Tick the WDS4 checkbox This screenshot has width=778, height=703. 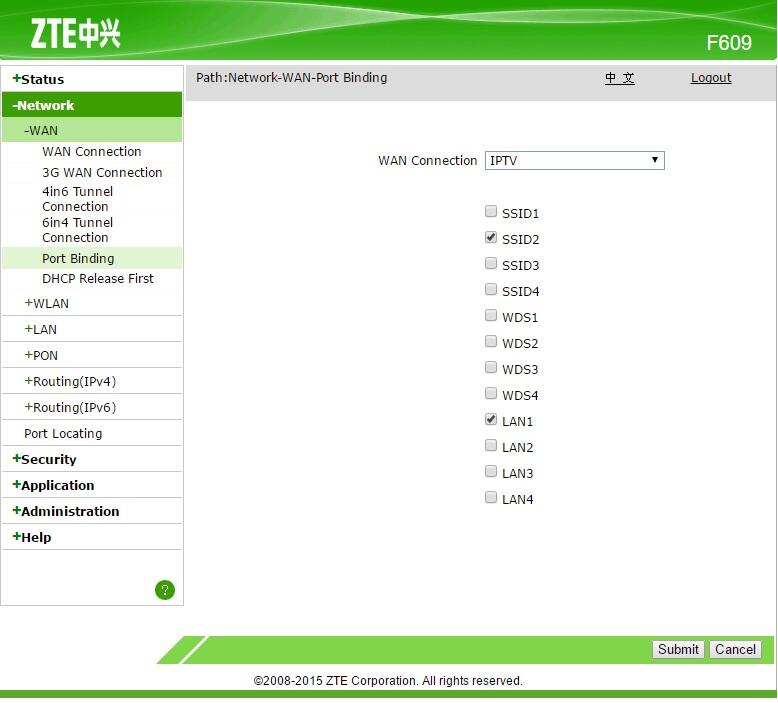click(491, 393)
